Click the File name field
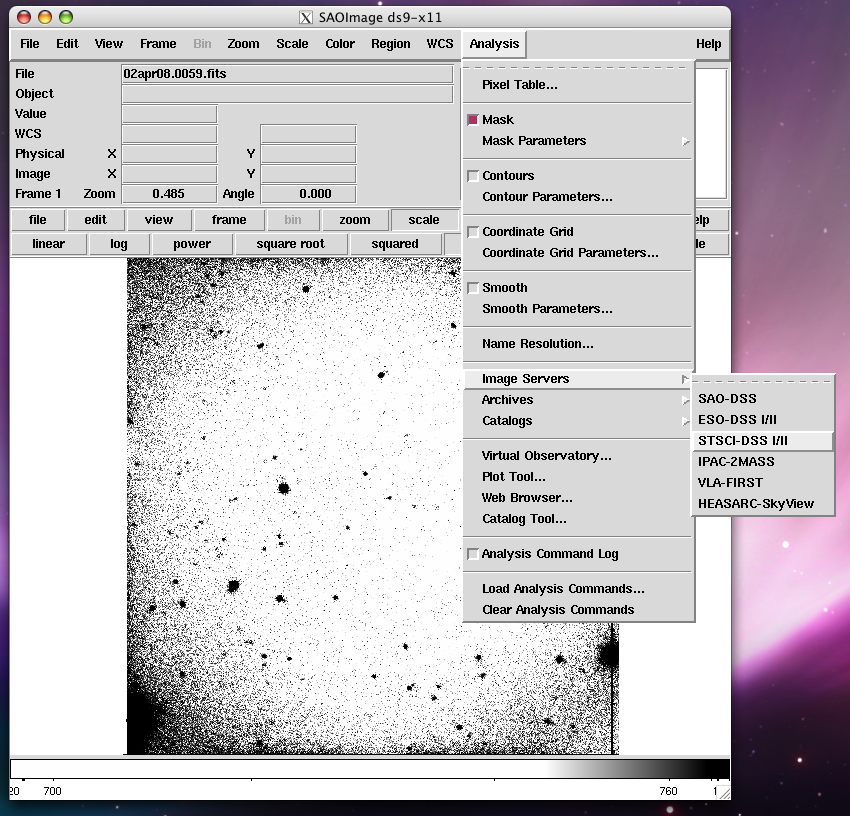Viewport: 850px width, 816px height. pos(287,74)
